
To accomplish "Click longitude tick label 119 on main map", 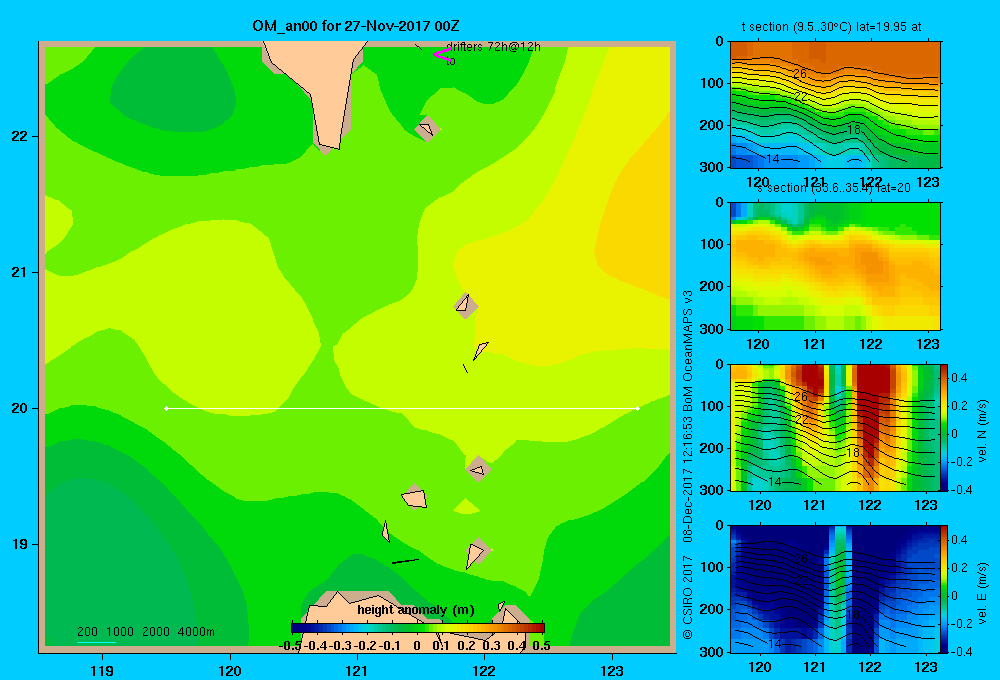I will 102,670.
